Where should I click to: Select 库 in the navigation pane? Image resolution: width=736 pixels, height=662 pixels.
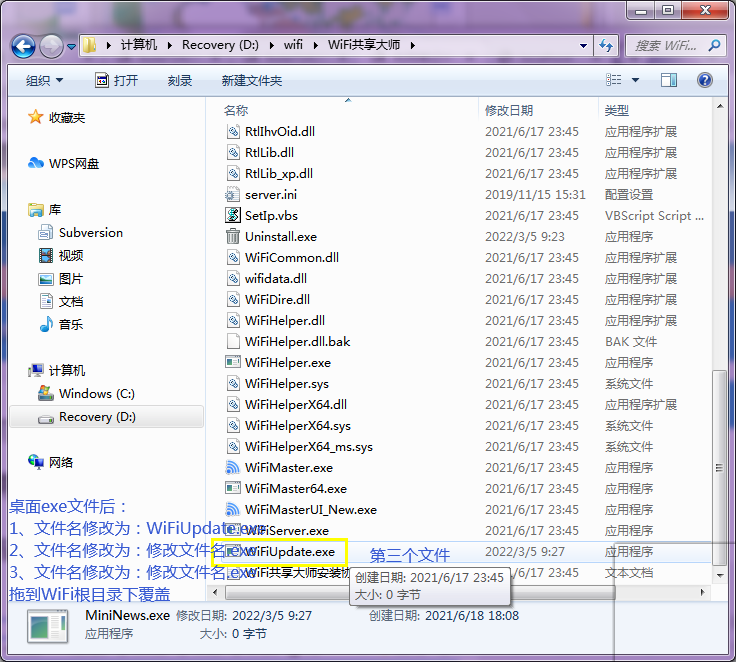pos(45,209)
